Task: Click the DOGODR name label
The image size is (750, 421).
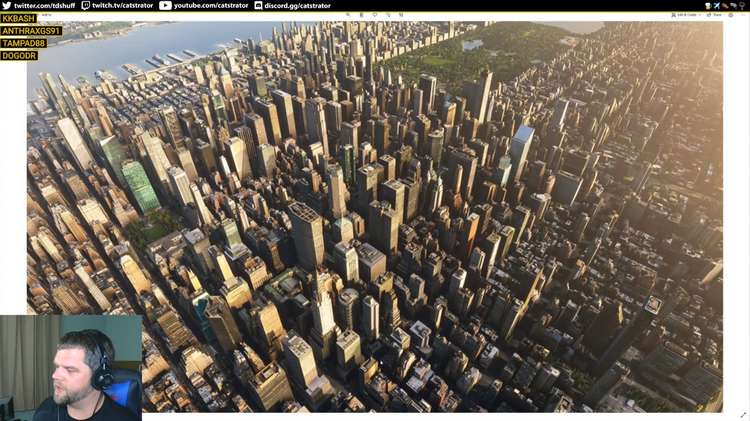Action: pos(19,55)
